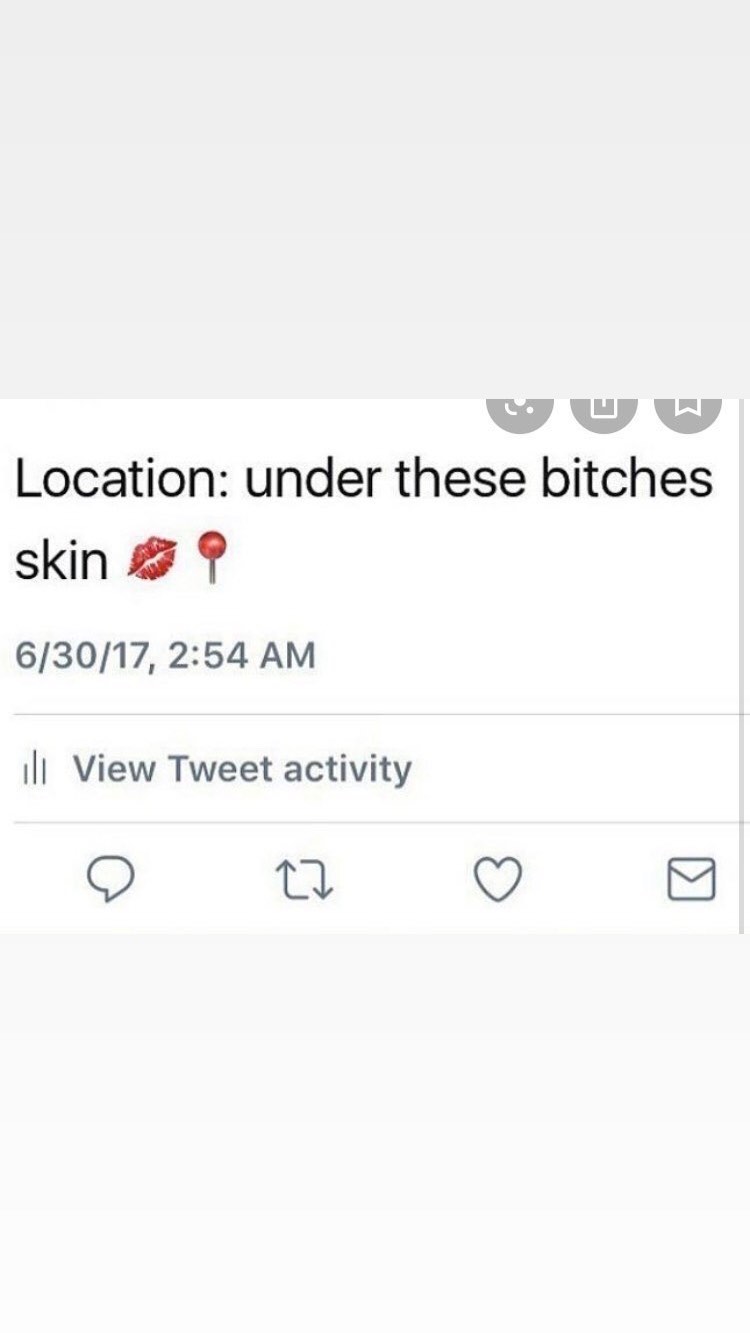Click the blank area below the tweet actions

tap(375, 1133)
